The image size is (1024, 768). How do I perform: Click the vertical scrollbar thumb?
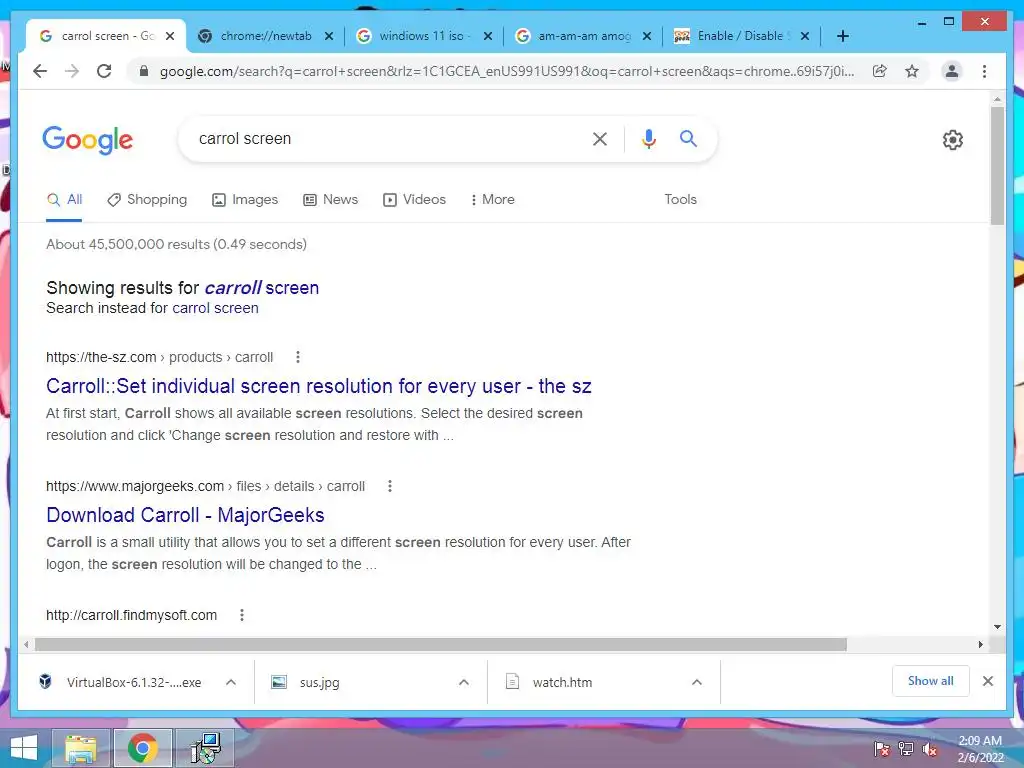point(997,165)
